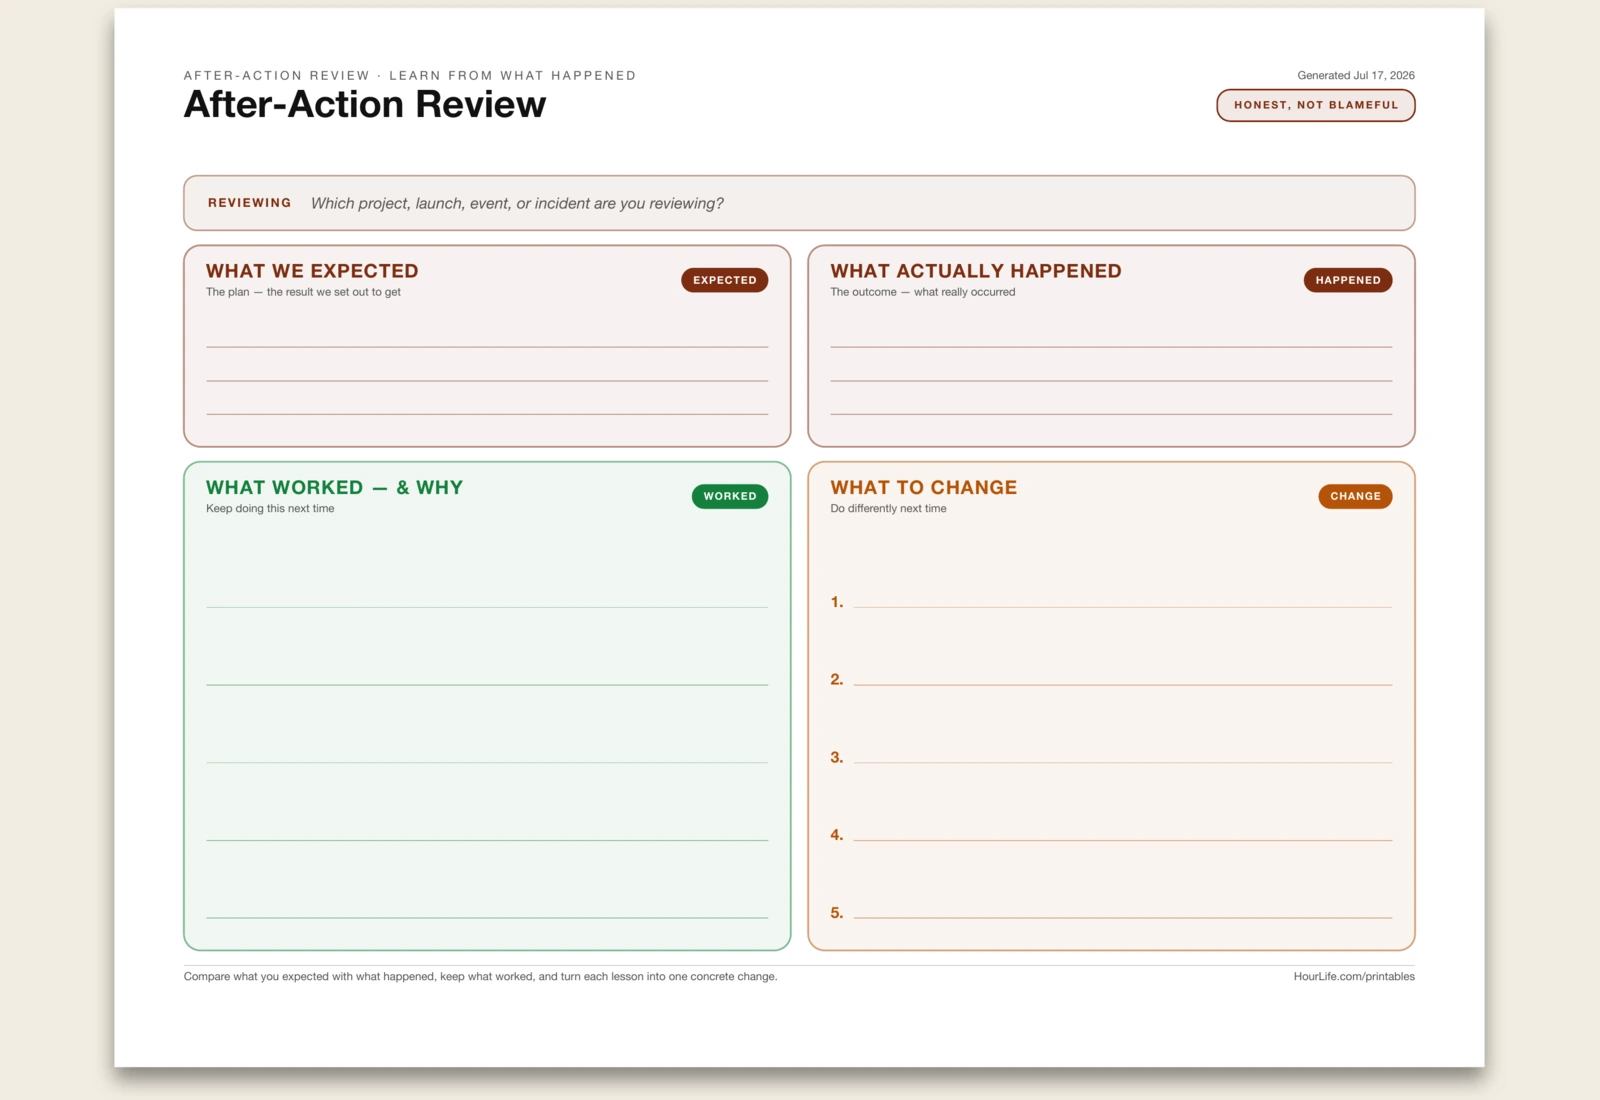Viewport: 1600px width, 1100px height.
Task: Click the 'EXPECTED' pill badge
Action: [x=725, y=280]
